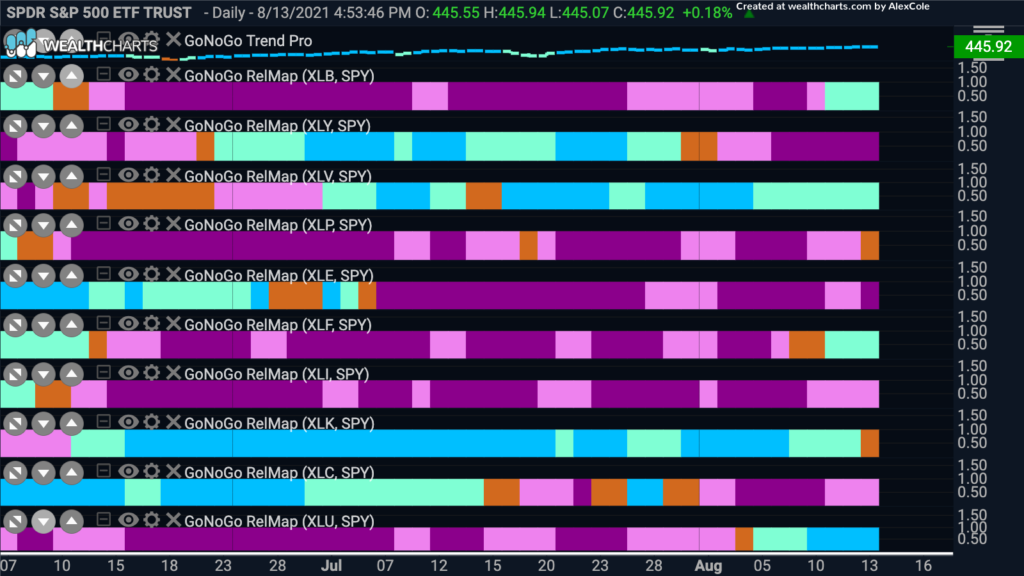Hide the RelMap XLU indicator

(128, 520)
